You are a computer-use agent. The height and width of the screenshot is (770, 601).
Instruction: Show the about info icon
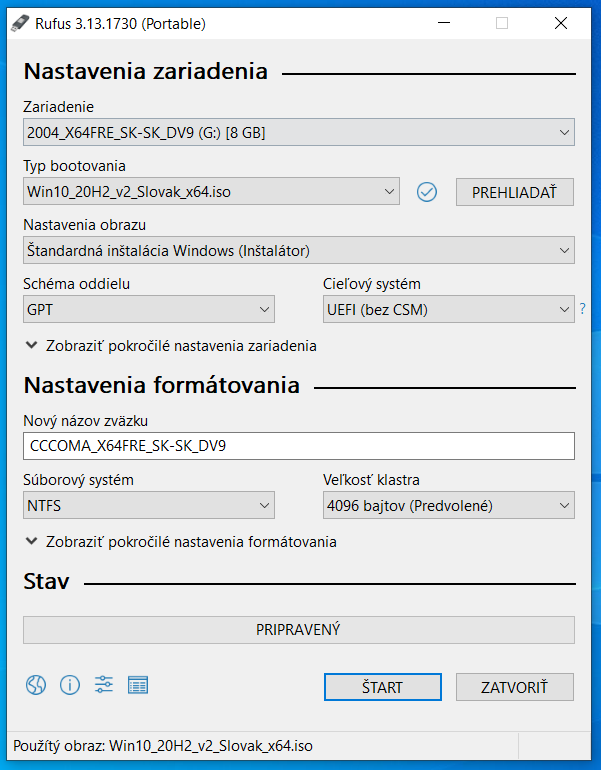70,685
